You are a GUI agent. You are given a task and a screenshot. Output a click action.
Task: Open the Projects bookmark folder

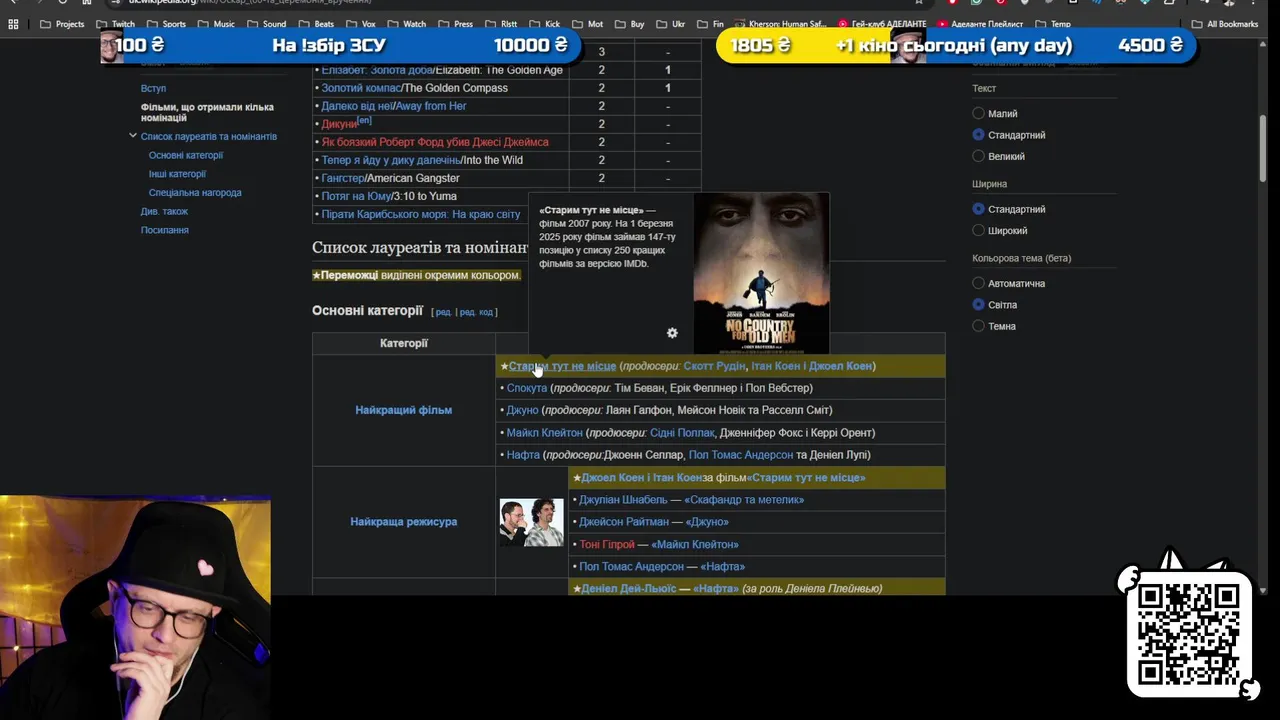point(62,24)
